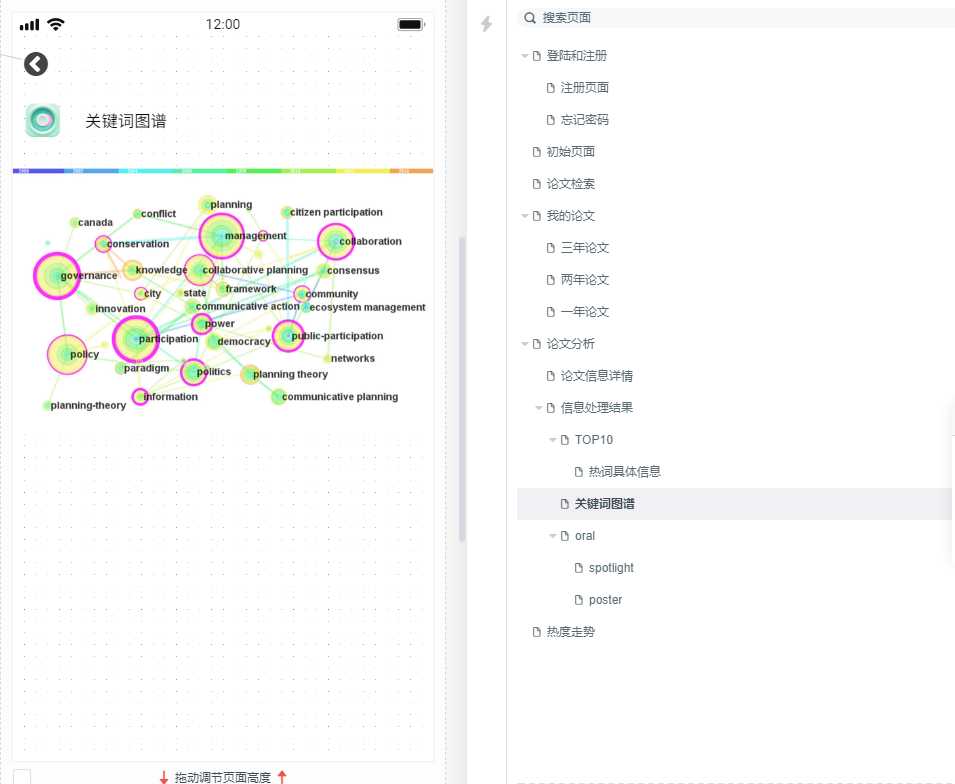955x784 pixels.
Task: Open the 论文信息详情 page
Action: pos(597,376)
